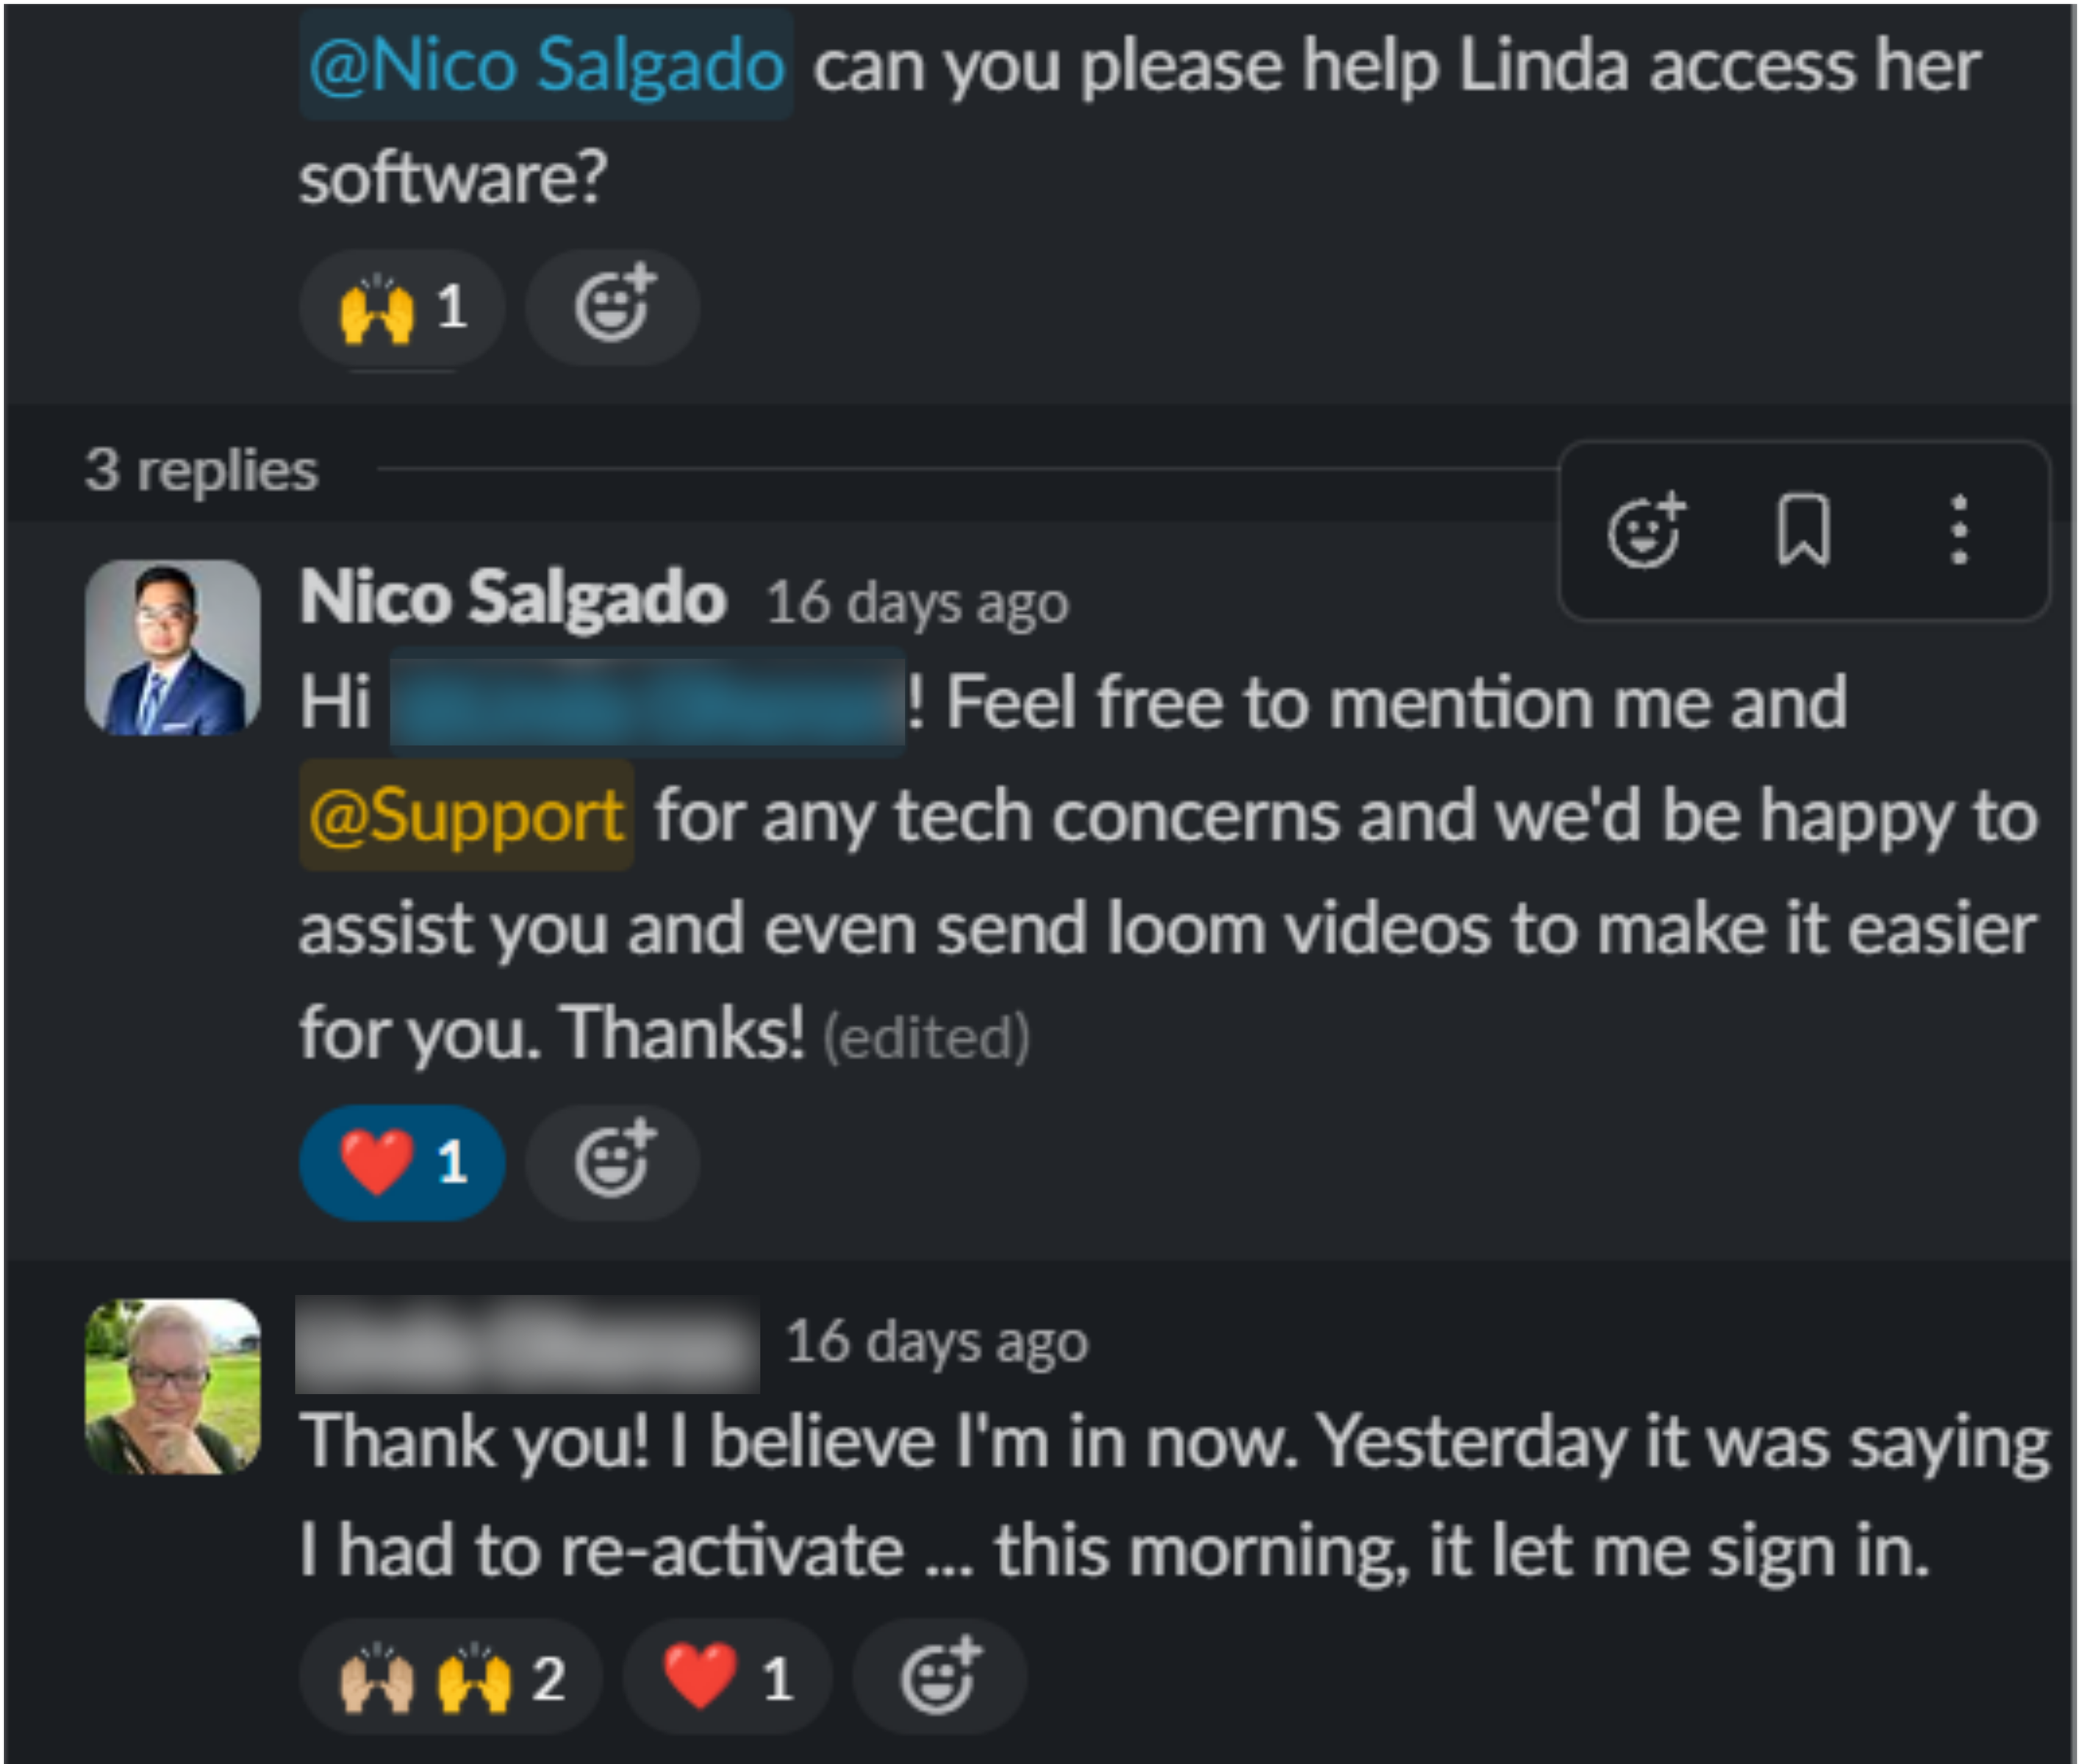Open the blurred user mention after "Hi"

pos(647,701)
